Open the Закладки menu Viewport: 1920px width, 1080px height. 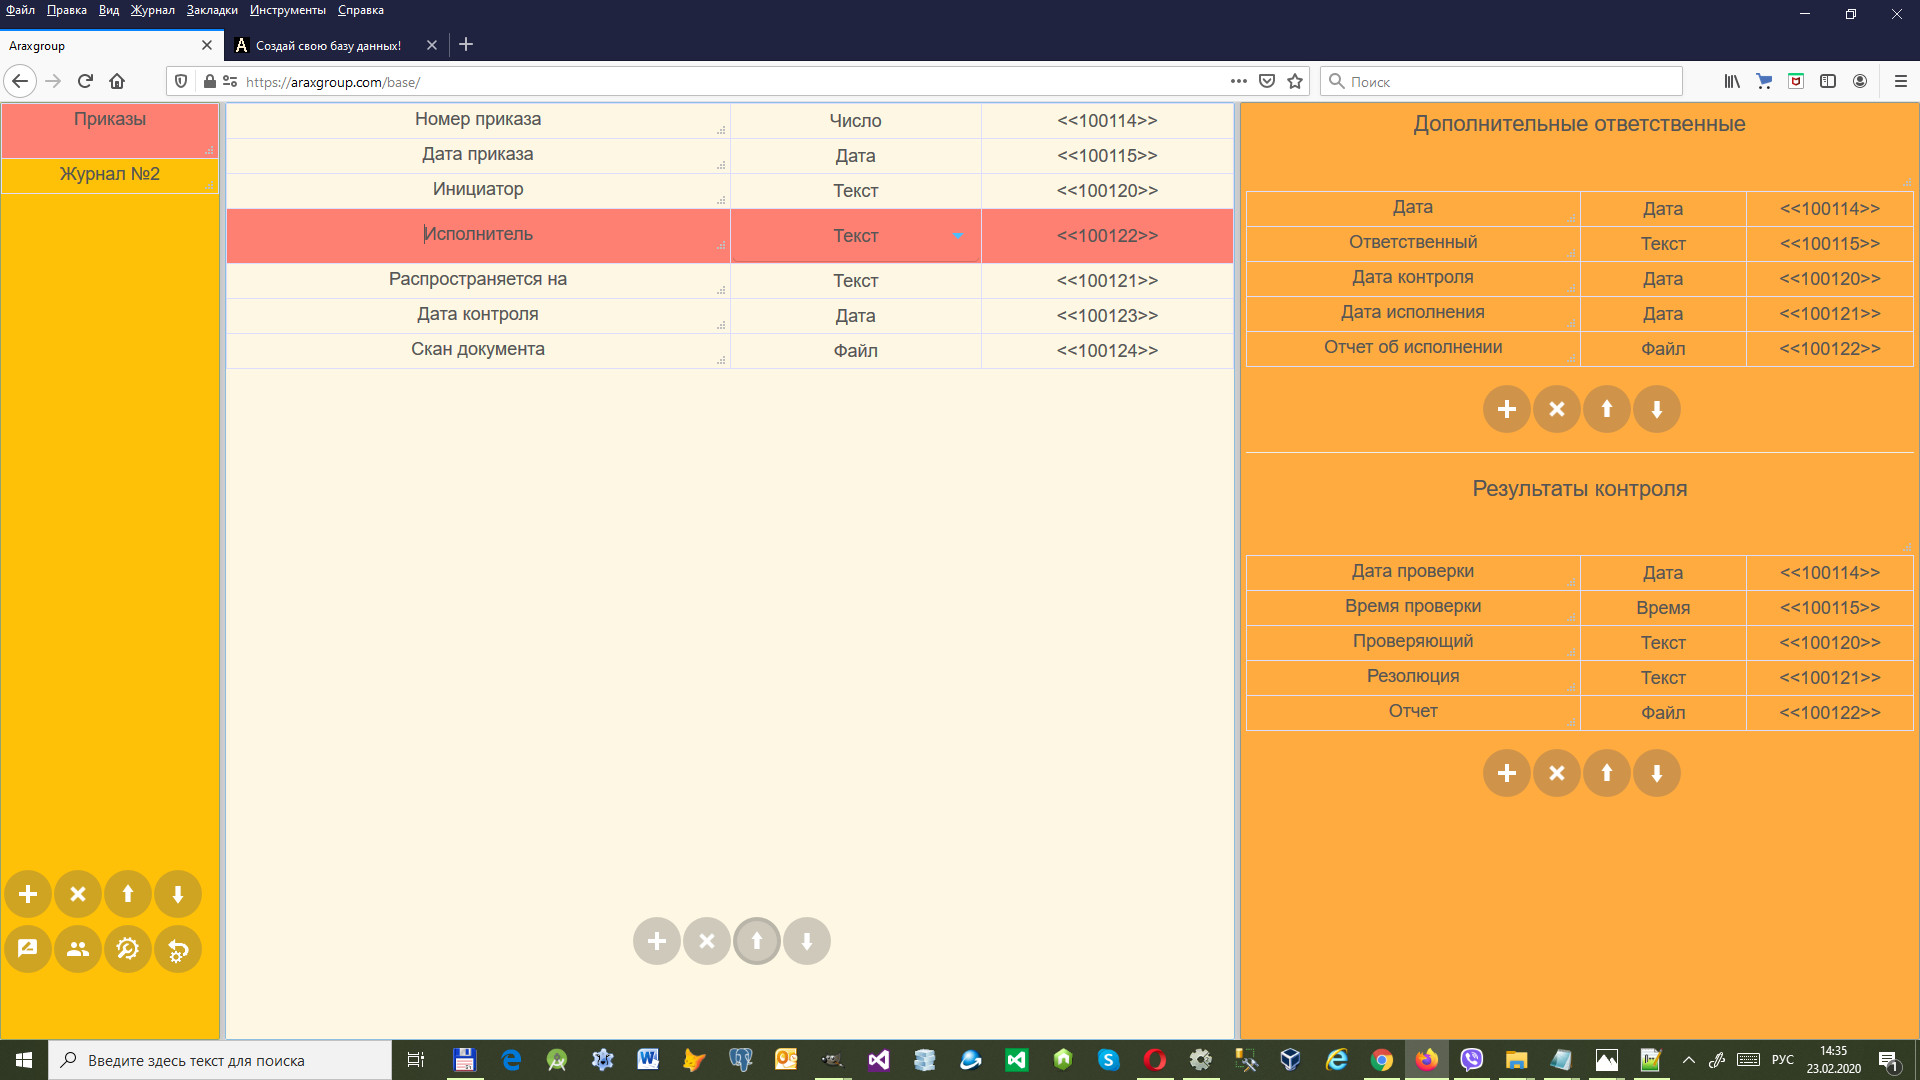pyautogui.click(x=212, y=10)
